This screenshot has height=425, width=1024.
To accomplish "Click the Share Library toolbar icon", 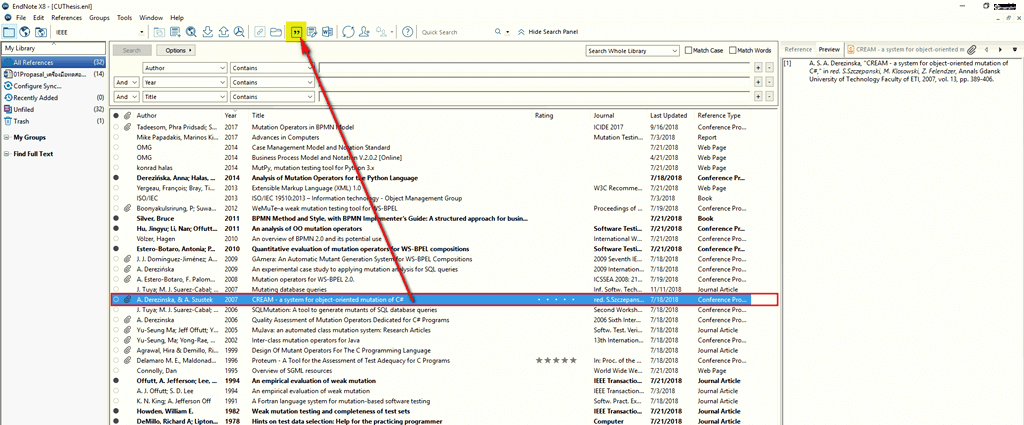I will pos(364,32).
